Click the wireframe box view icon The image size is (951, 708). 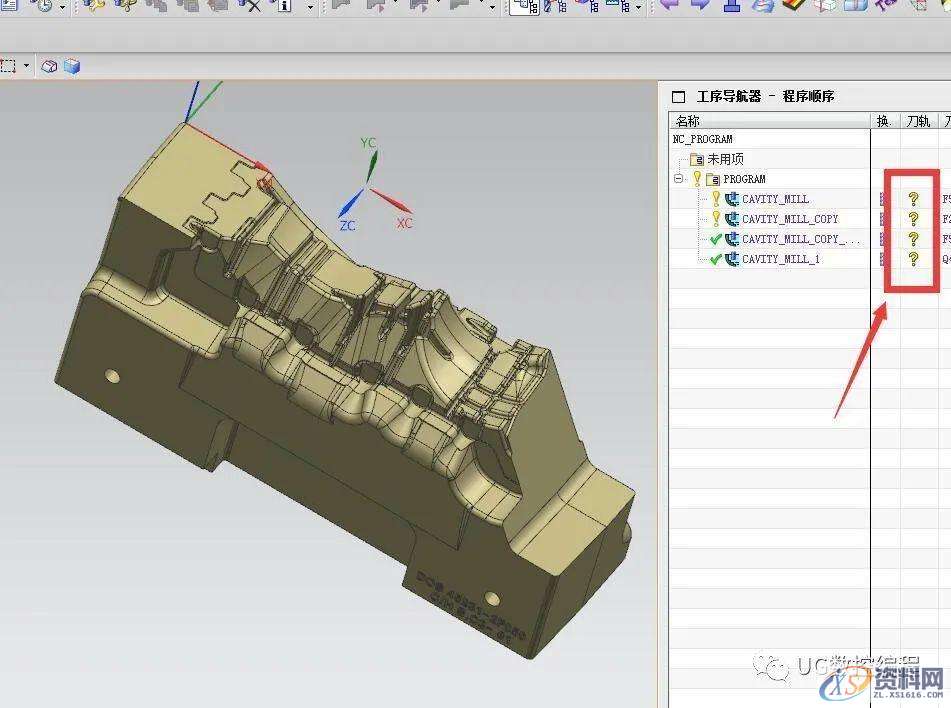click(x=50, y=67)
